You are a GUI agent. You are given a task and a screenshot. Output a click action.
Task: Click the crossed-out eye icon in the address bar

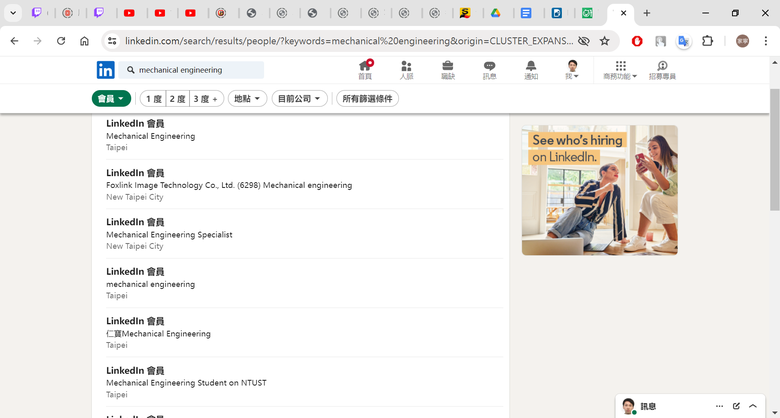[x=584, y=41]
